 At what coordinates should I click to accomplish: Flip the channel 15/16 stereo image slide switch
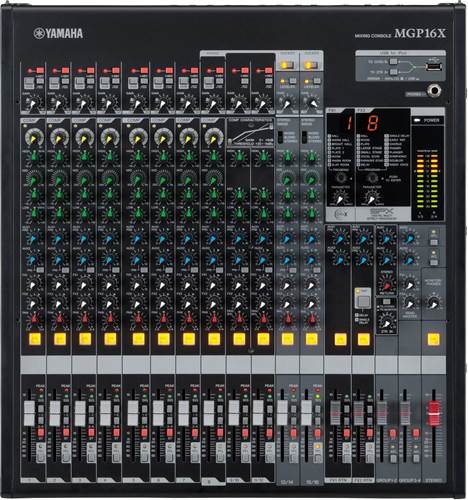pyautogui.click(x=305, y=137)
